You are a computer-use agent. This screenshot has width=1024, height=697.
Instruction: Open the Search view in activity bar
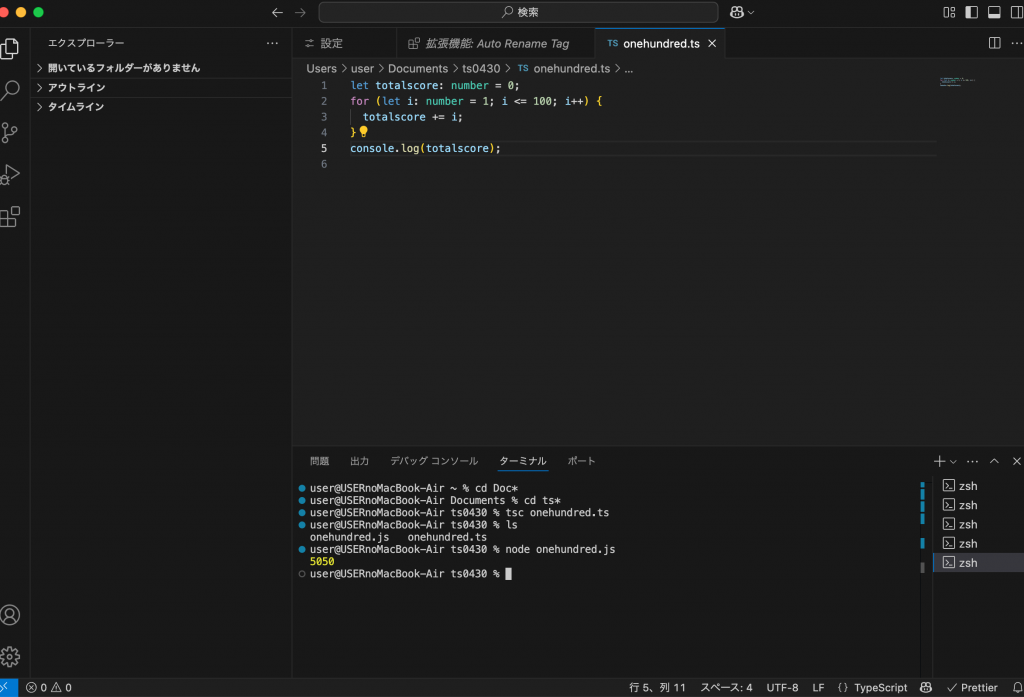pos(10,90)
